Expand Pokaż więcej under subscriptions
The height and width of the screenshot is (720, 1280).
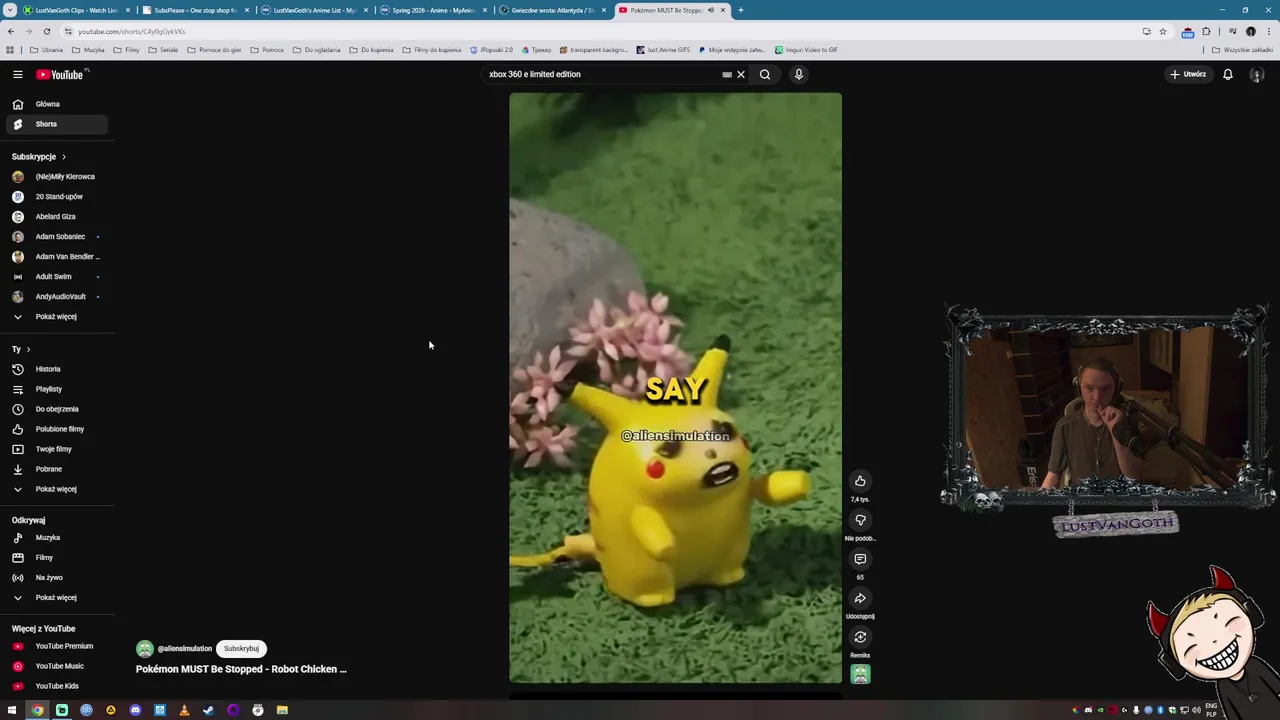point(55,316)
